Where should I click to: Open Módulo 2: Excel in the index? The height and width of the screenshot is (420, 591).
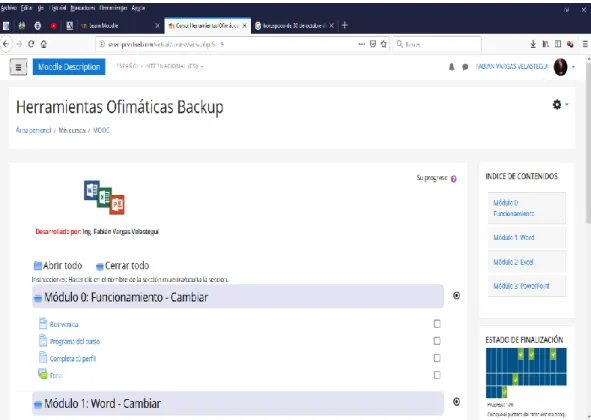coord(513,262)
